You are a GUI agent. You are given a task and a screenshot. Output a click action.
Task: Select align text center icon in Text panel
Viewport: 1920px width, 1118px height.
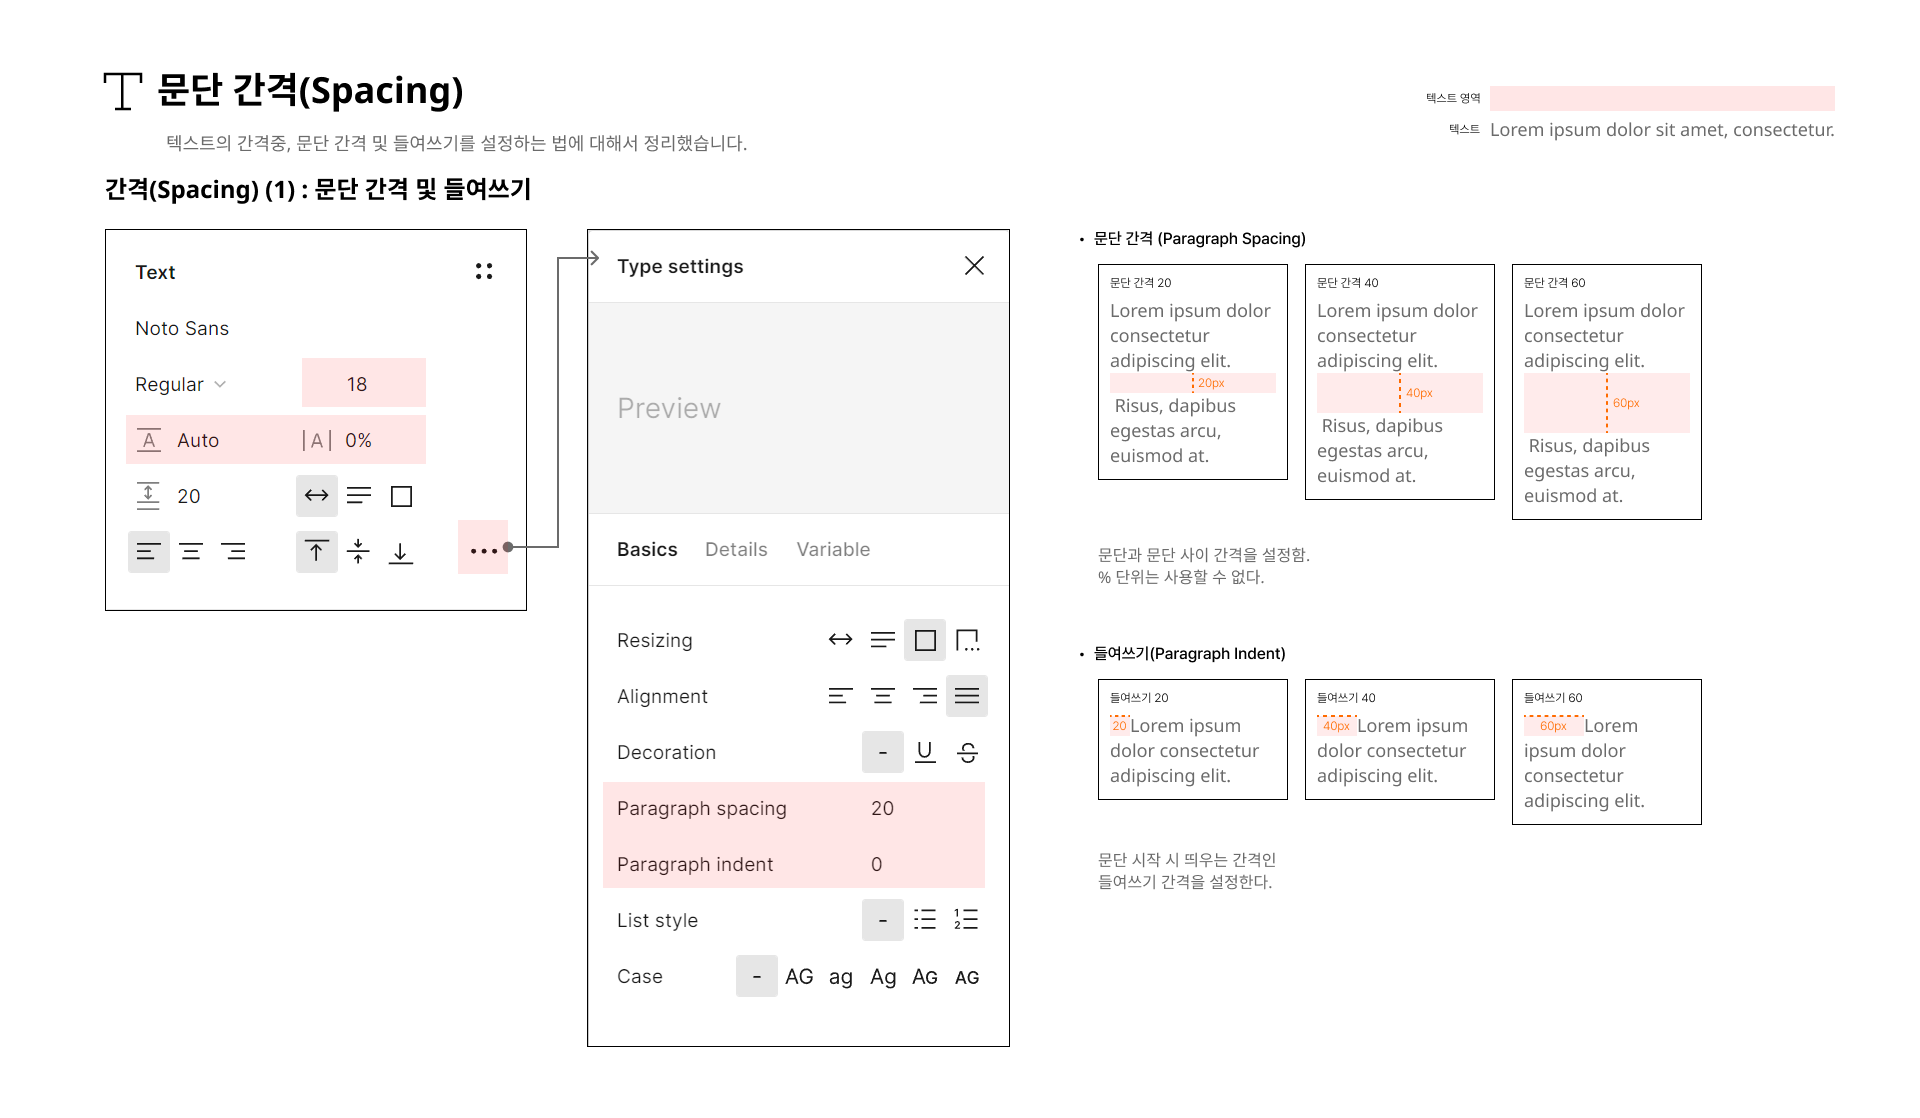(x=191, y=551)
